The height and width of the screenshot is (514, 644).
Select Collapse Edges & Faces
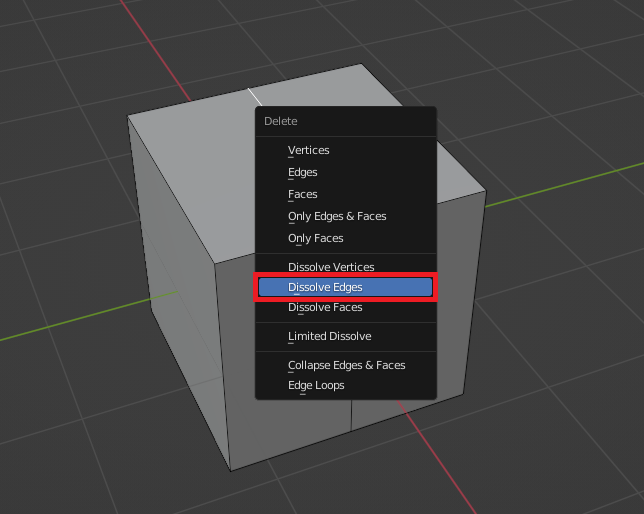click(x=345, y=365)
